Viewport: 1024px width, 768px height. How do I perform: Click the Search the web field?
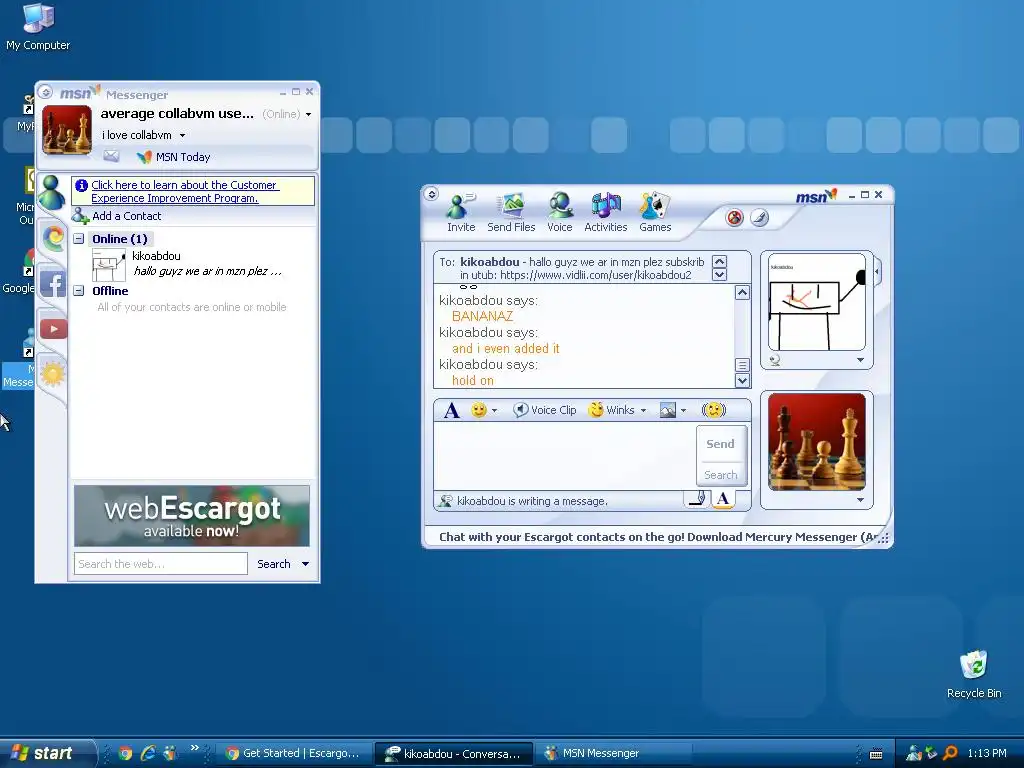point(161,564)
